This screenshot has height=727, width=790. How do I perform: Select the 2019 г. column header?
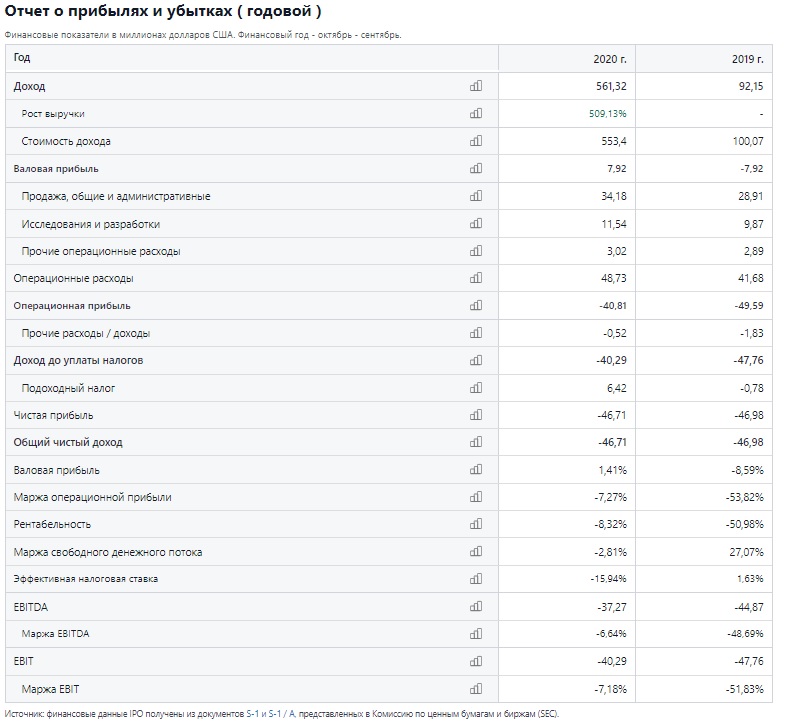(x=704, y=58)
